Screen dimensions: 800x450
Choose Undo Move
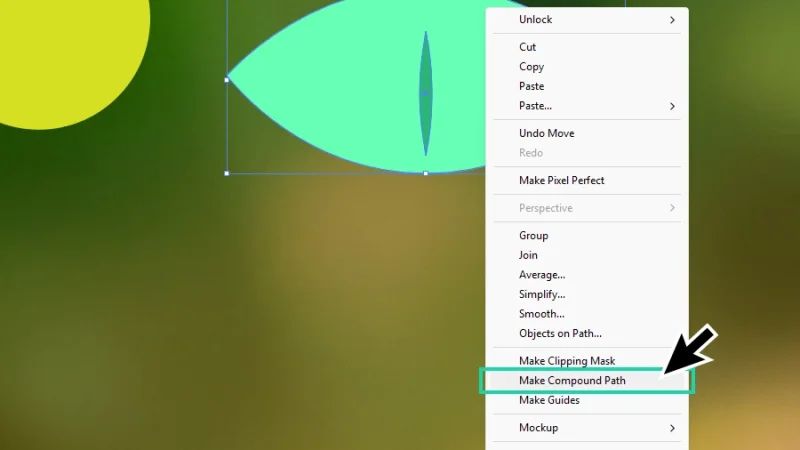546,133
